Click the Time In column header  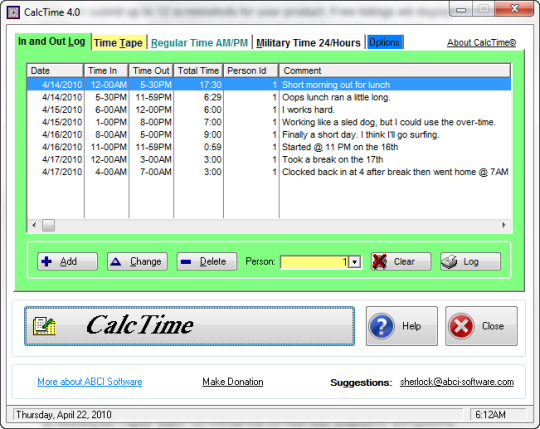pos(106,71)
